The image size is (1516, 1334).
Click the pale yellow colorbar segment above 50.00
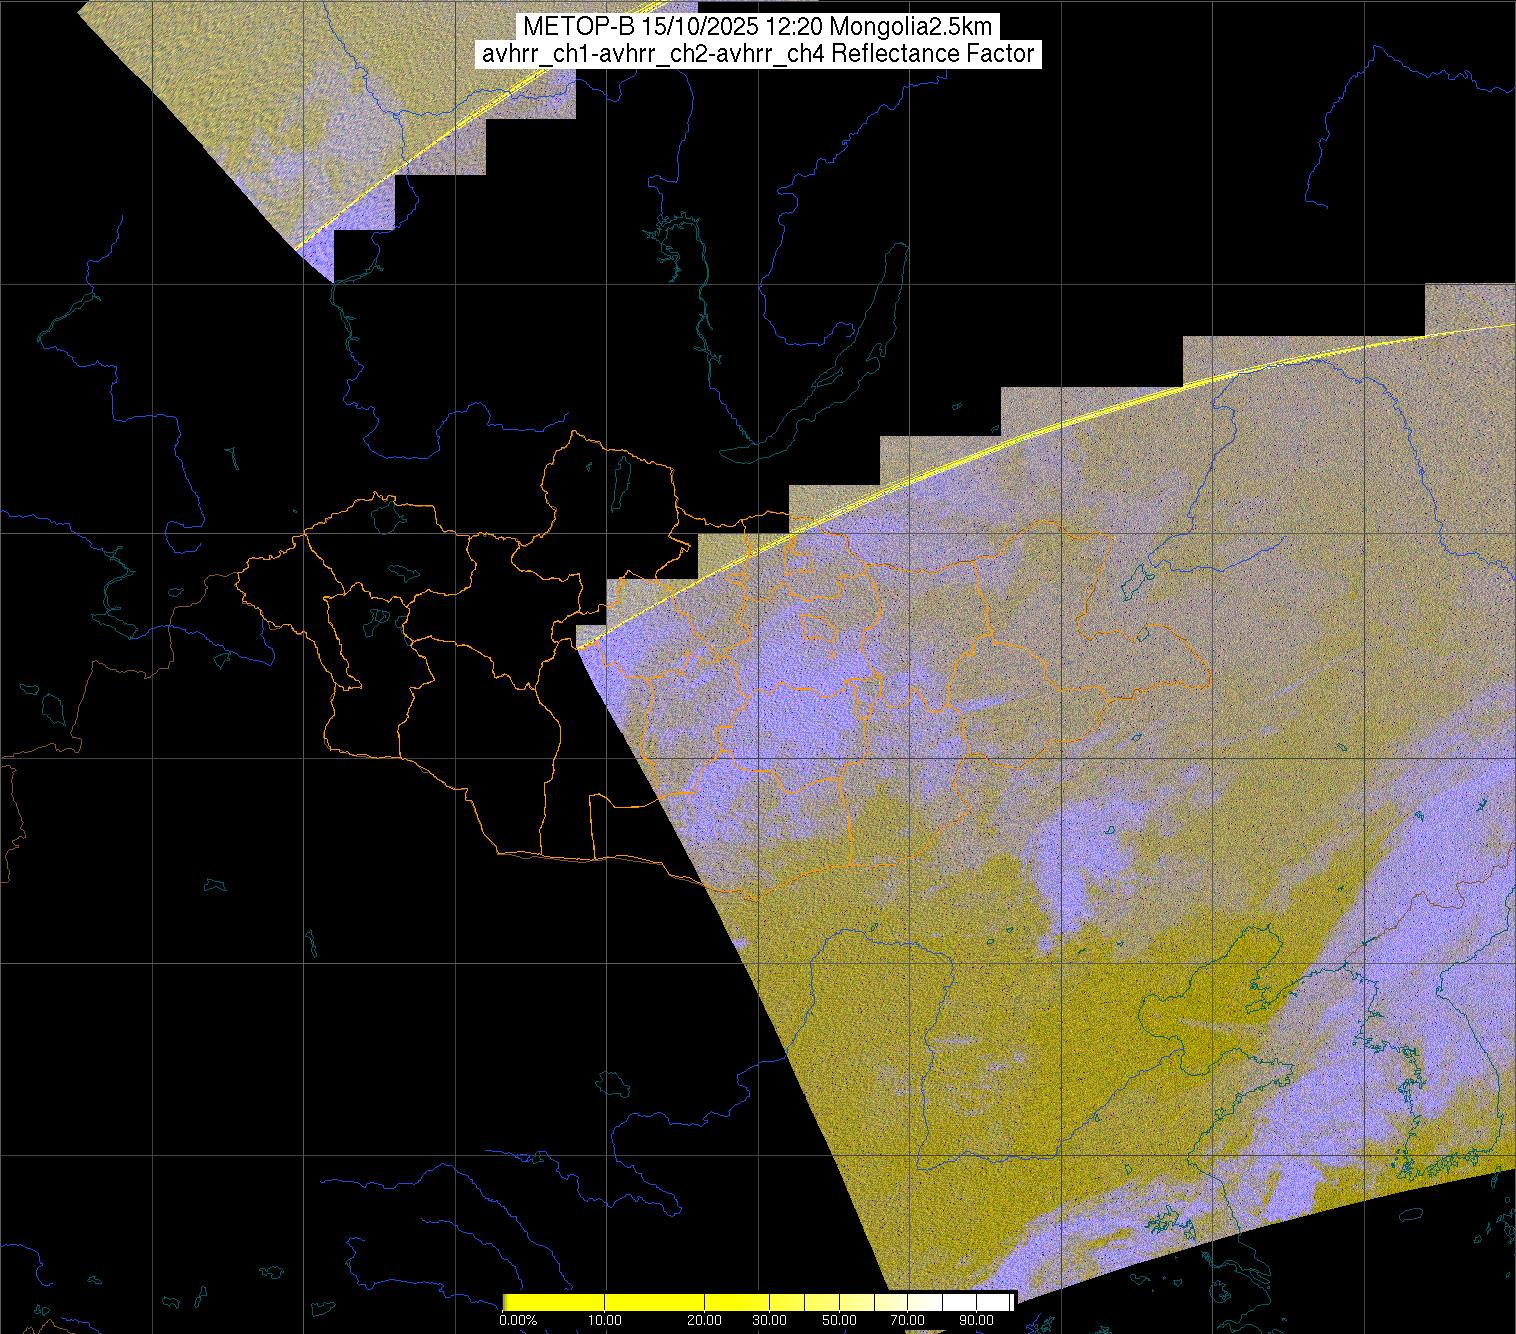(839, 1302)
